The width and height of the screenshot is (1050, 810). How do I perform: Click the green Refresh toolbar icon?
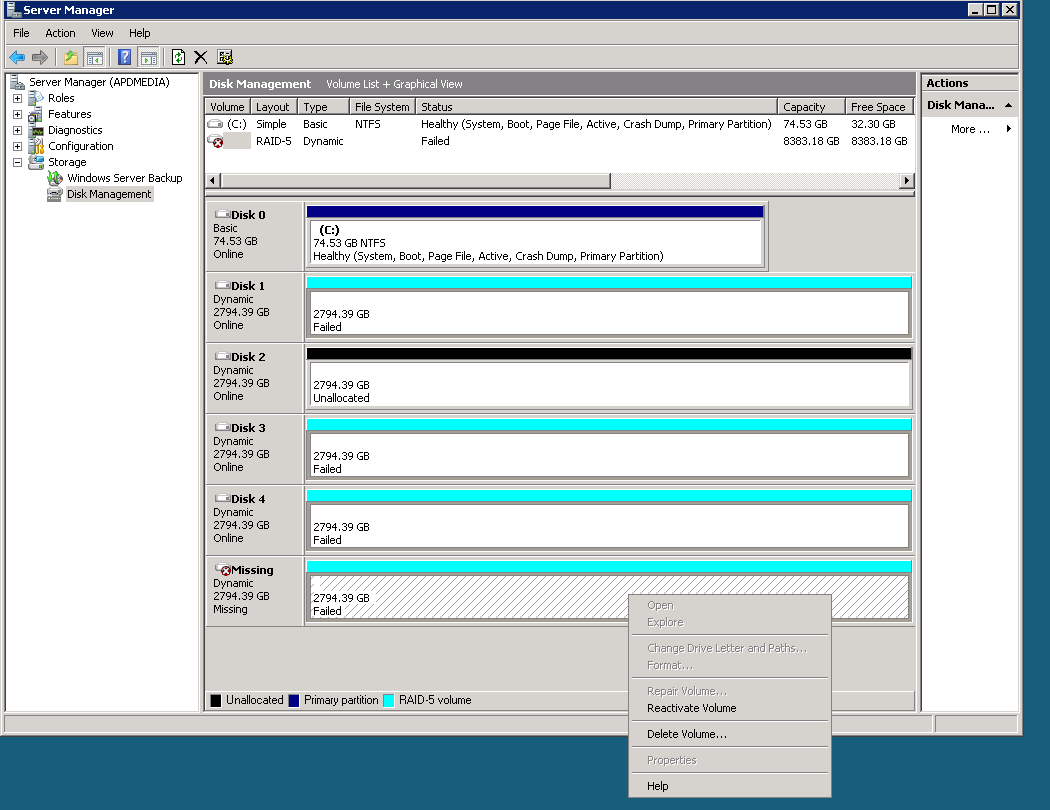click(178, 58)
